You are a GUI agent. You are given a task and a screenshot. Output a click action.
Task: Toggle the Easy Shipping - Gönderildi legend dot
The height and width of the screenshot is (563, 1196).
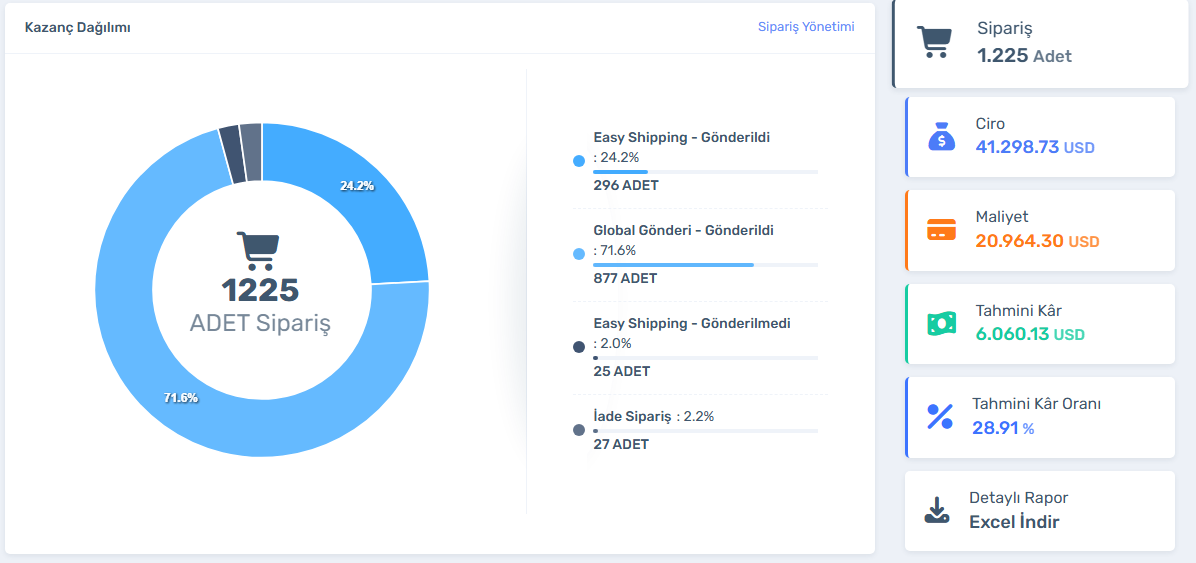coord(578,161)
